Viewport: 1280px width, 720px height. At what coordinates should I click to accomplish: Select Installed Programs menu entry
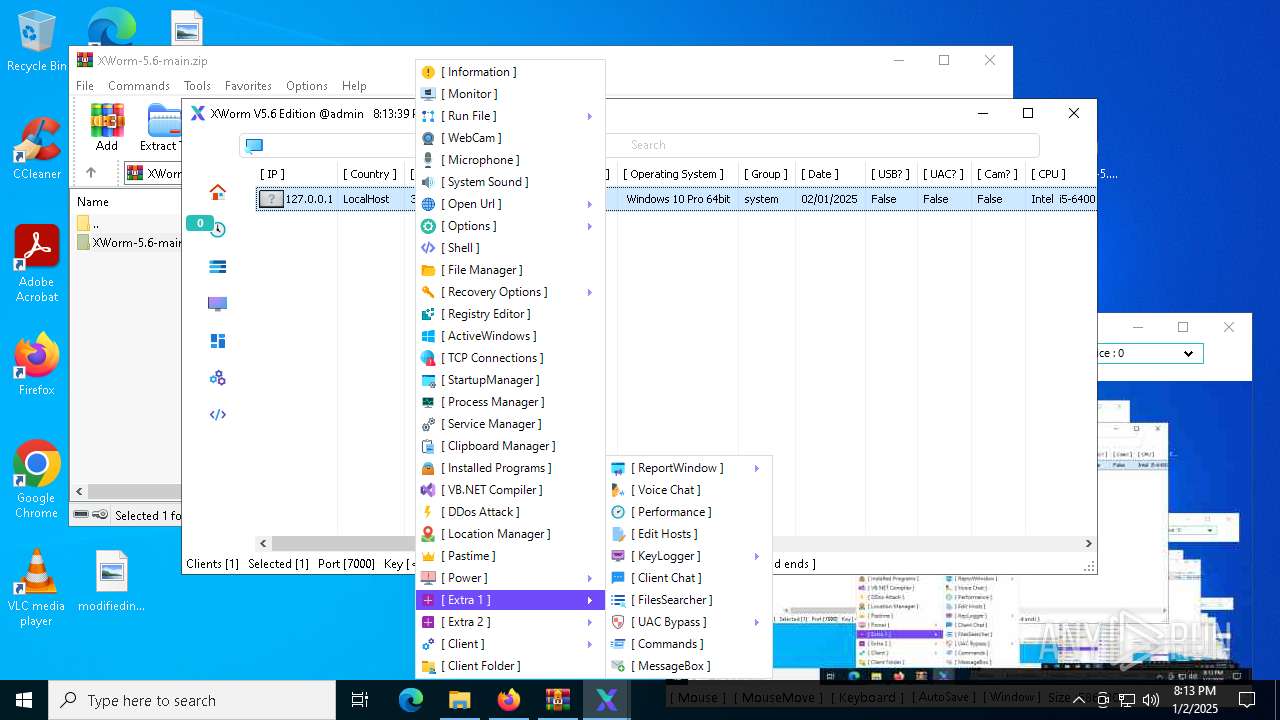[510, 468]
